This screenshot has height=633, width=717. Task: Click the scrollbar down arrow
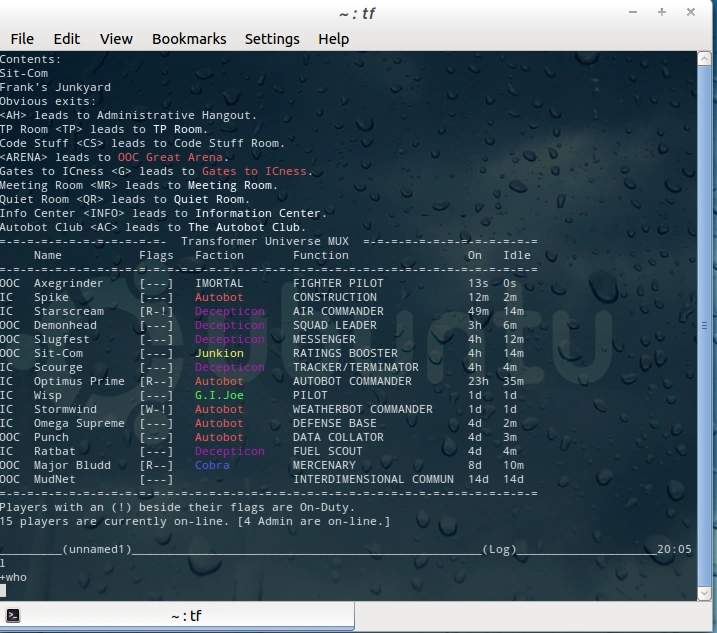click(x=704, y=593)
